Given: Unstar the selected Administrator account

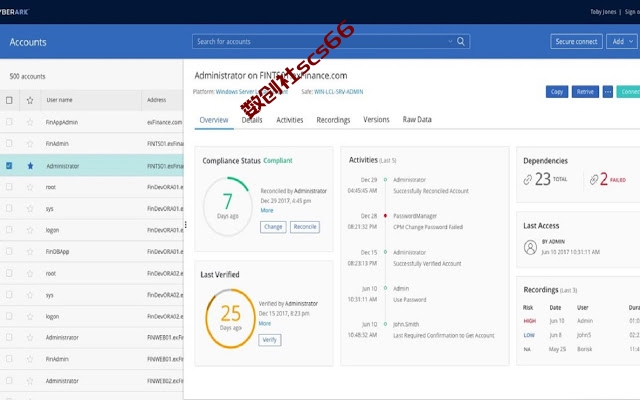Looking at the screenshot, I should [x=30, y=166].
